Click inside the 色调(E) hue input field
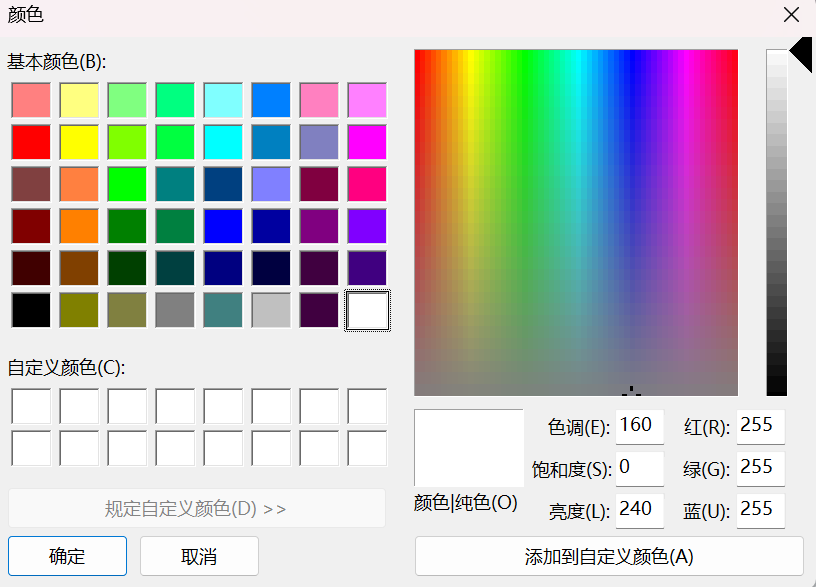The width and height of the screenshot is (816, 587). (639, 426)
